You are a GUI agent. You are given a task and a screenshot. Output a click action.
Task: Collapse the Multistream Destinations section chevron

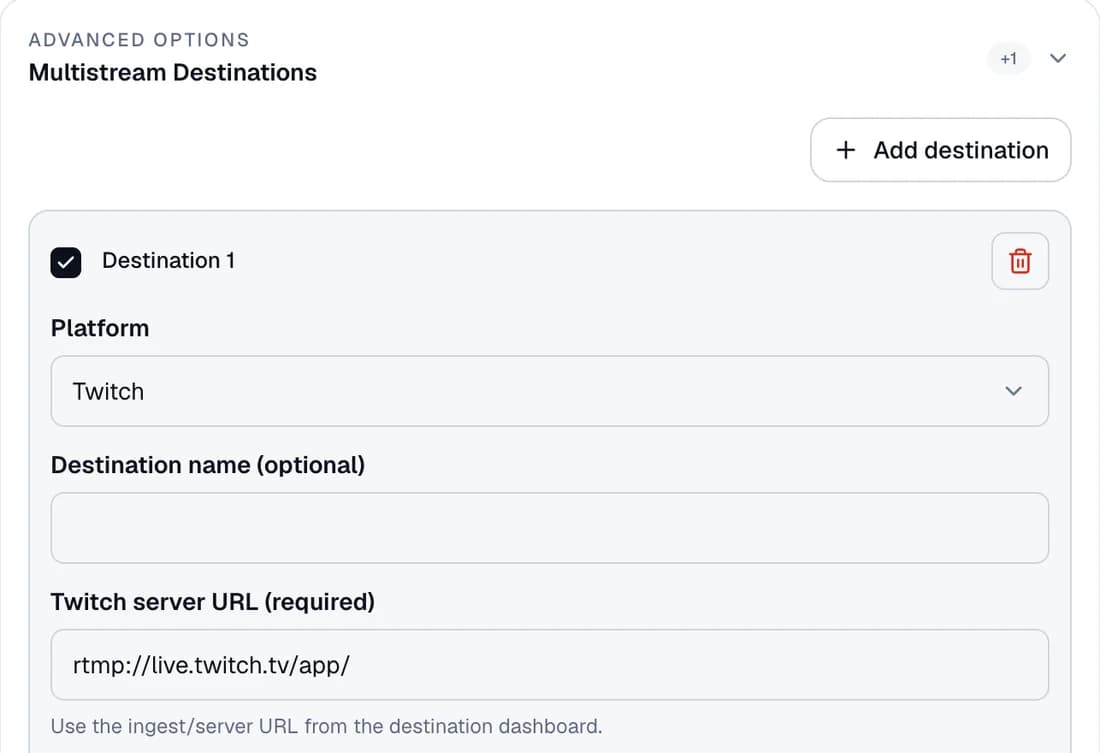point(1058,58)
